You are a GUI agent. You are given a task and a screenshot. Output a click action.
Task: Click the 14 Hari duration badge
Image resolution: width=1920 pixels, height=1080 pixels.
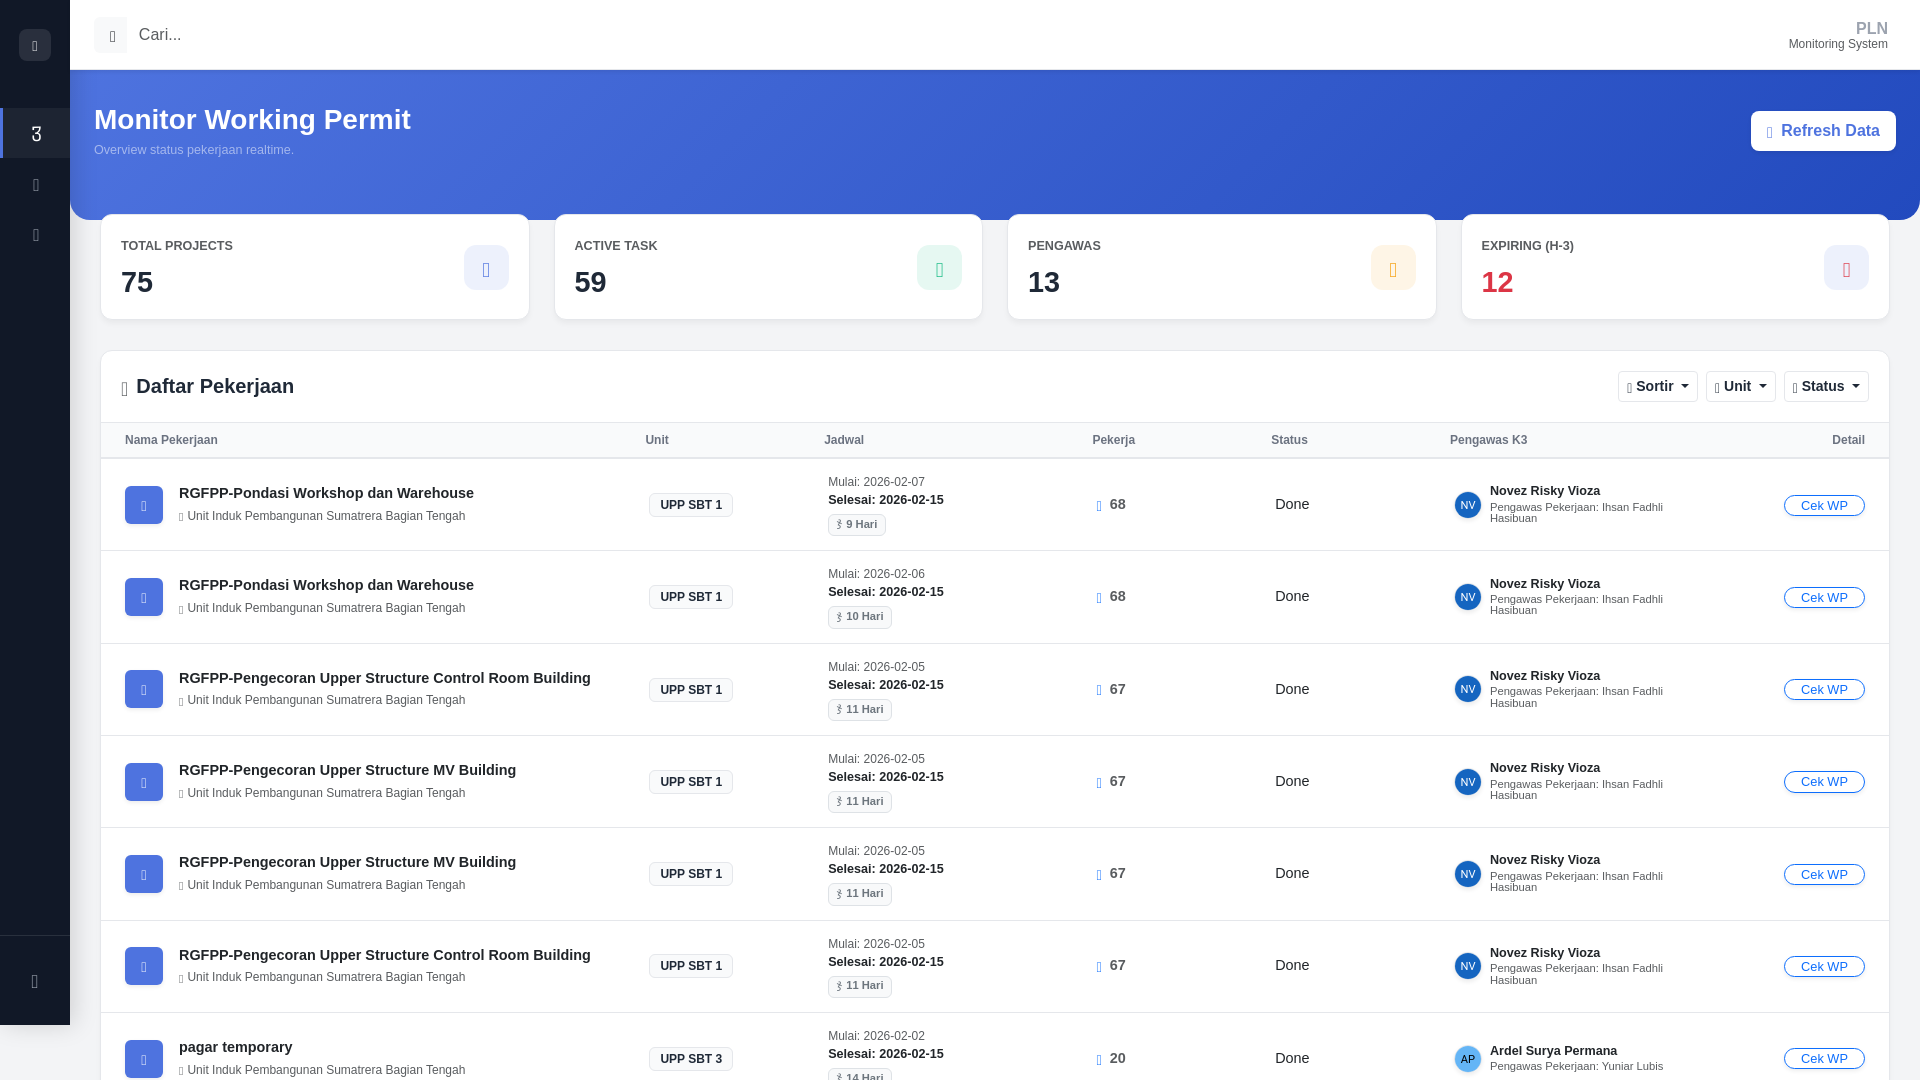point(860,1075)
